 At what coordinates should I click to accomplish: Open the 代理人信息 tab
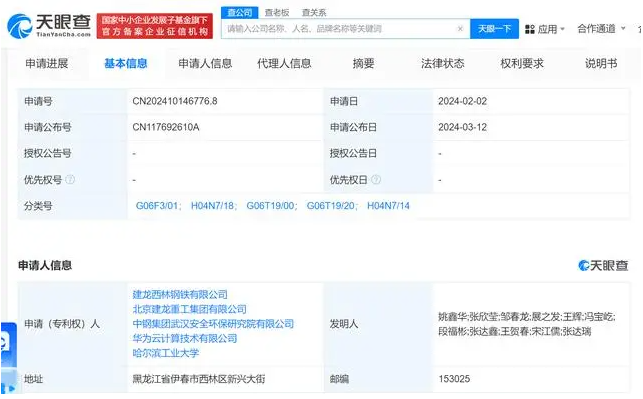(x=284, y=64)
